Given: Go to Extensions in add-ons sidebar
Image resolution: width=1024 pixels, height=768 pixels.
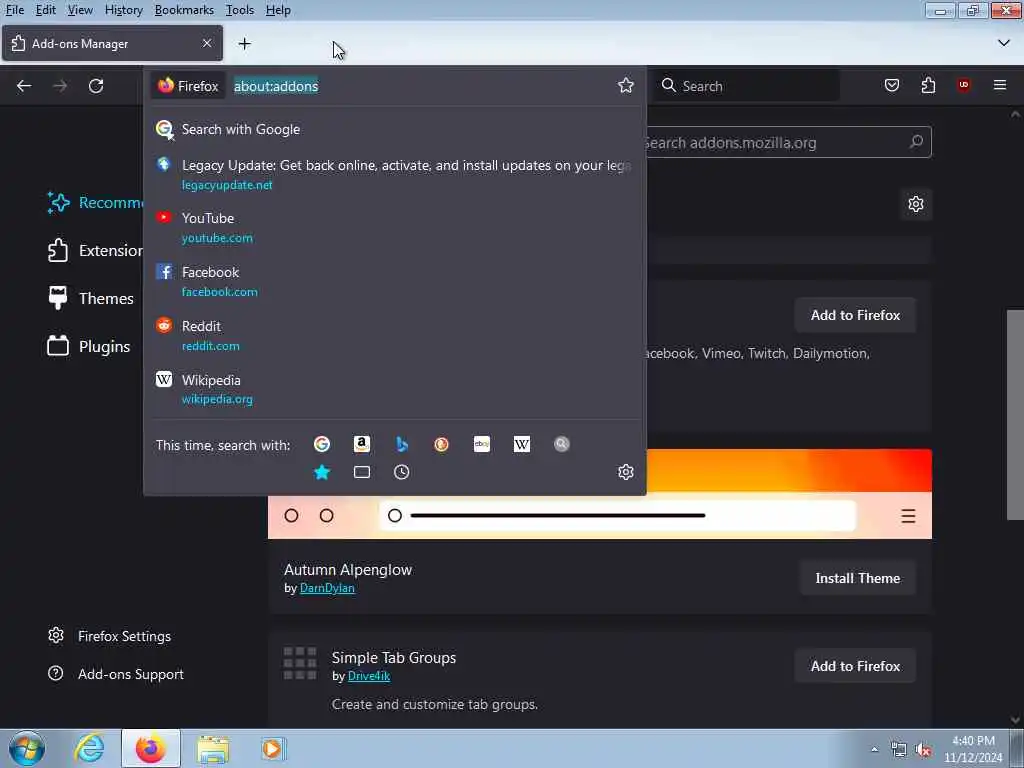Looking at the screenshot, I should click(x=95, y=250).
